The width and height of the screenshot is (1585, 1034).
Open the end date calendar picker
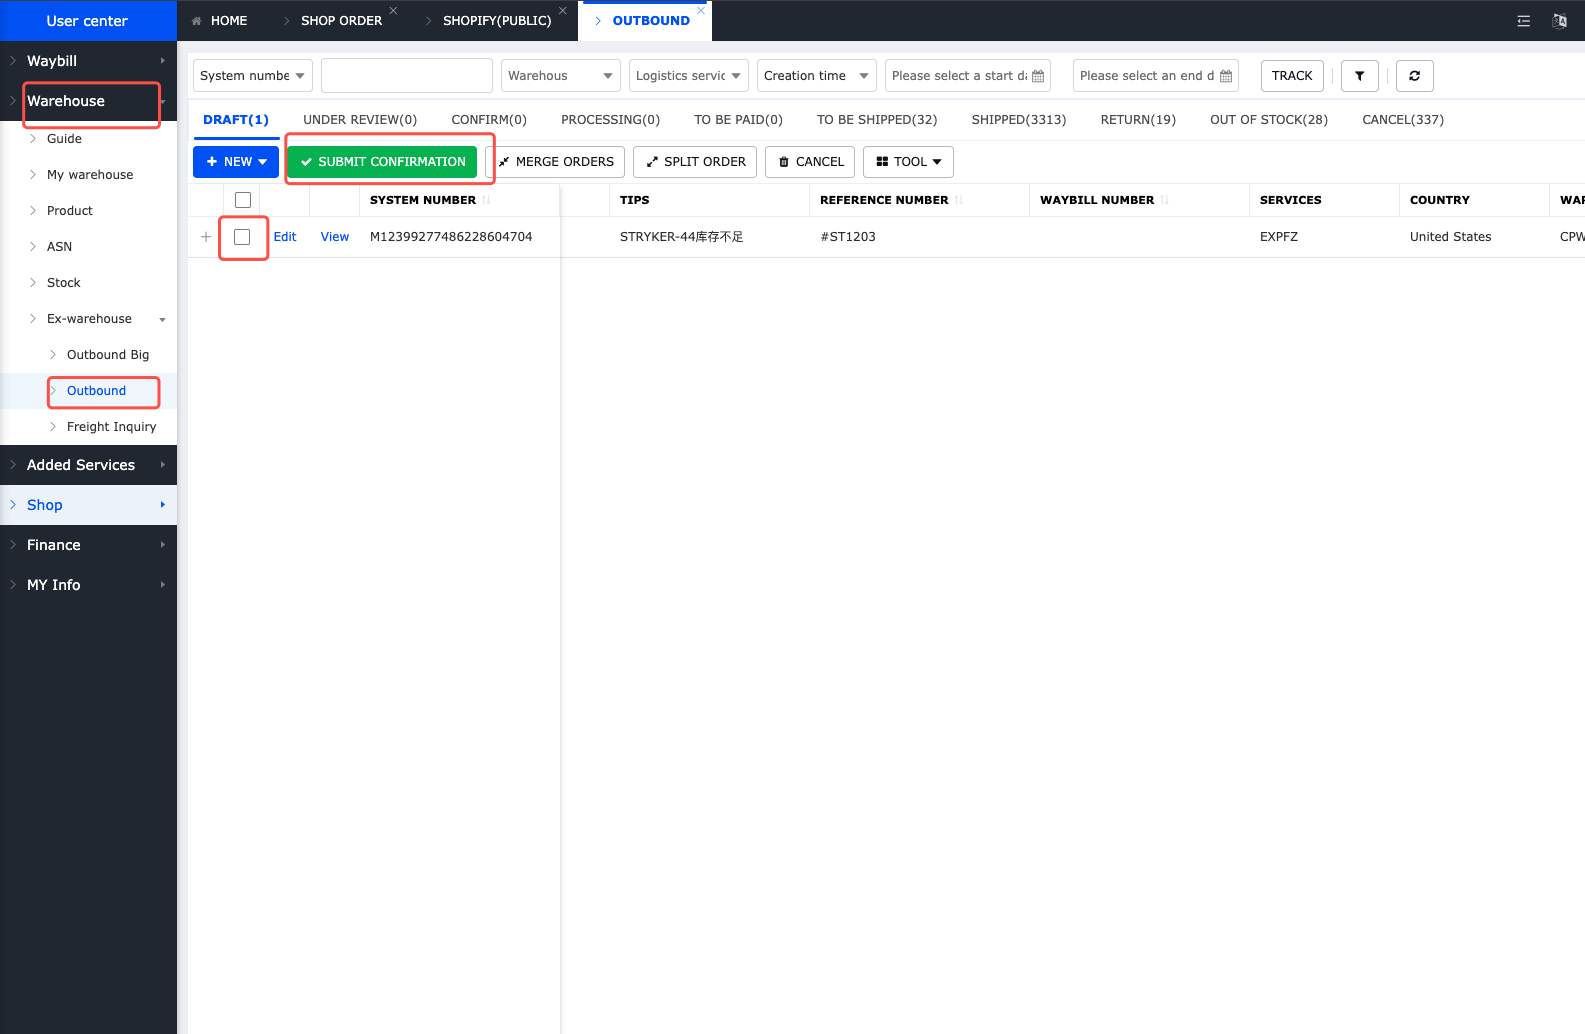pos(1226,76)
